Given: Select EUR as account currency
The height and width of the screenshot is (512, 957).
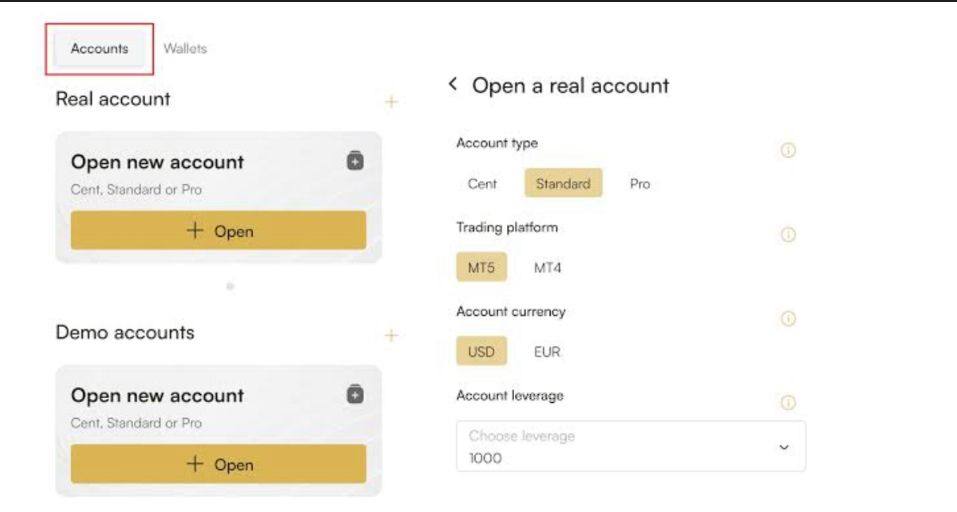Looking at the screenshot, I should [547, 352].
